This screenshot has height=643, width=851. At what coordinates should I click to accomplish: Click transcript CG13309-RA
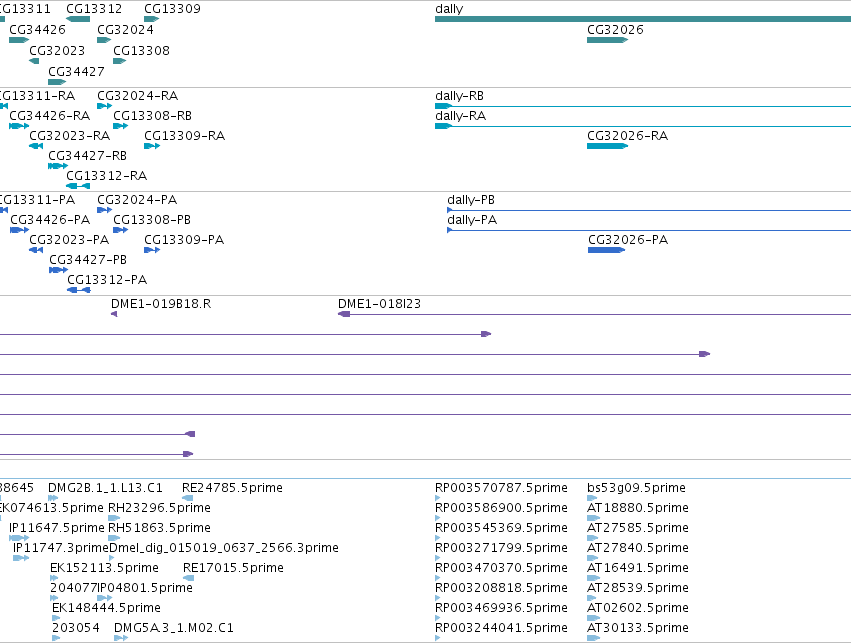(x=152, y=146)
